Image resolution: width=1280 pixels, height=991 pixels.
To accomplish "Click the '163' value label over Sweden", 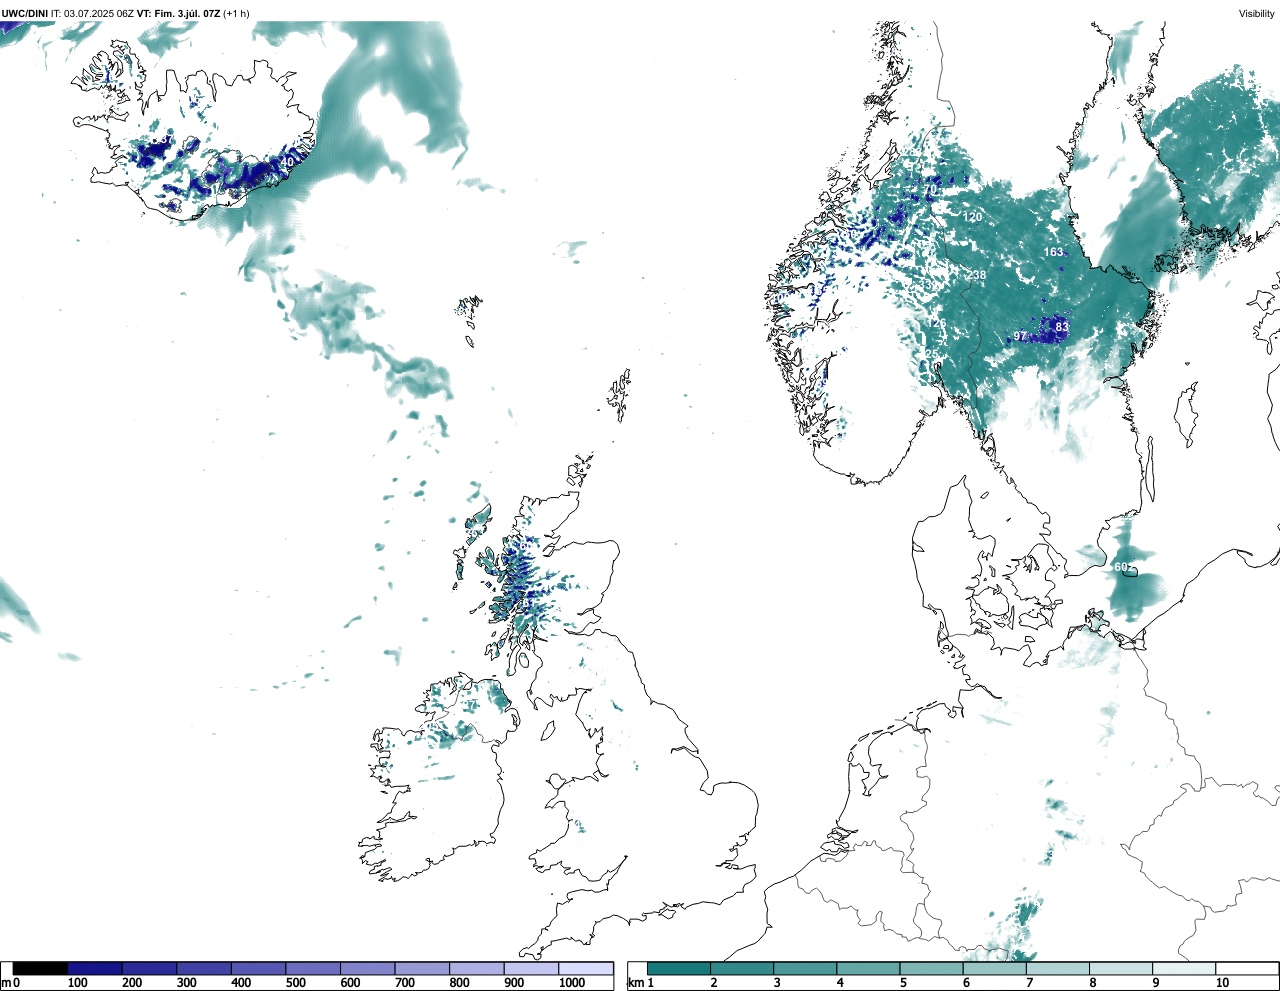I will [x=1054, y=252].
